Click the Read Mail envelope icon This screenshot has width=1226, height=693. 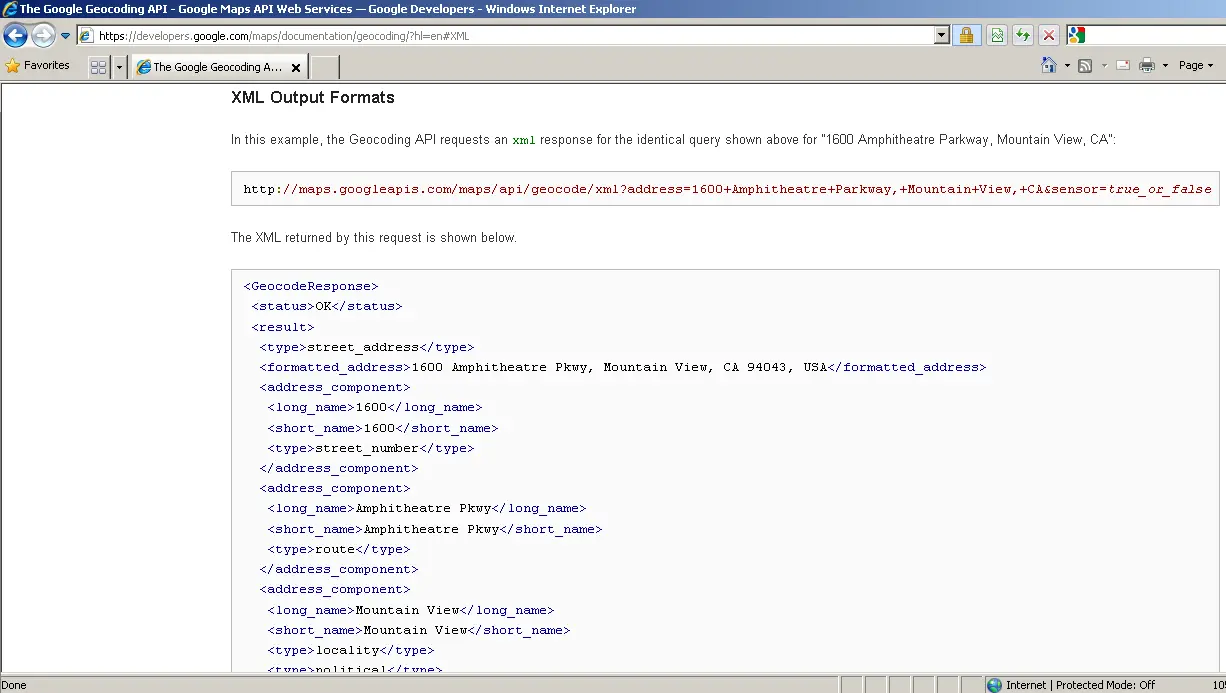pyautogui.click(x=1123, y=66)
